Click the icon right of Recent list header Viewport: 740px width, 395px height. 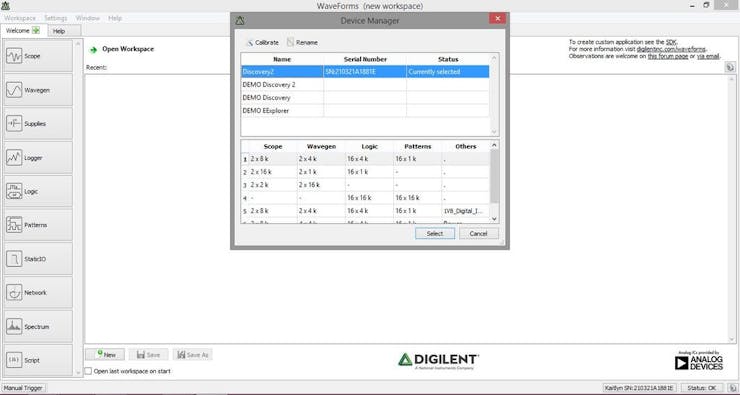[730, 67]
